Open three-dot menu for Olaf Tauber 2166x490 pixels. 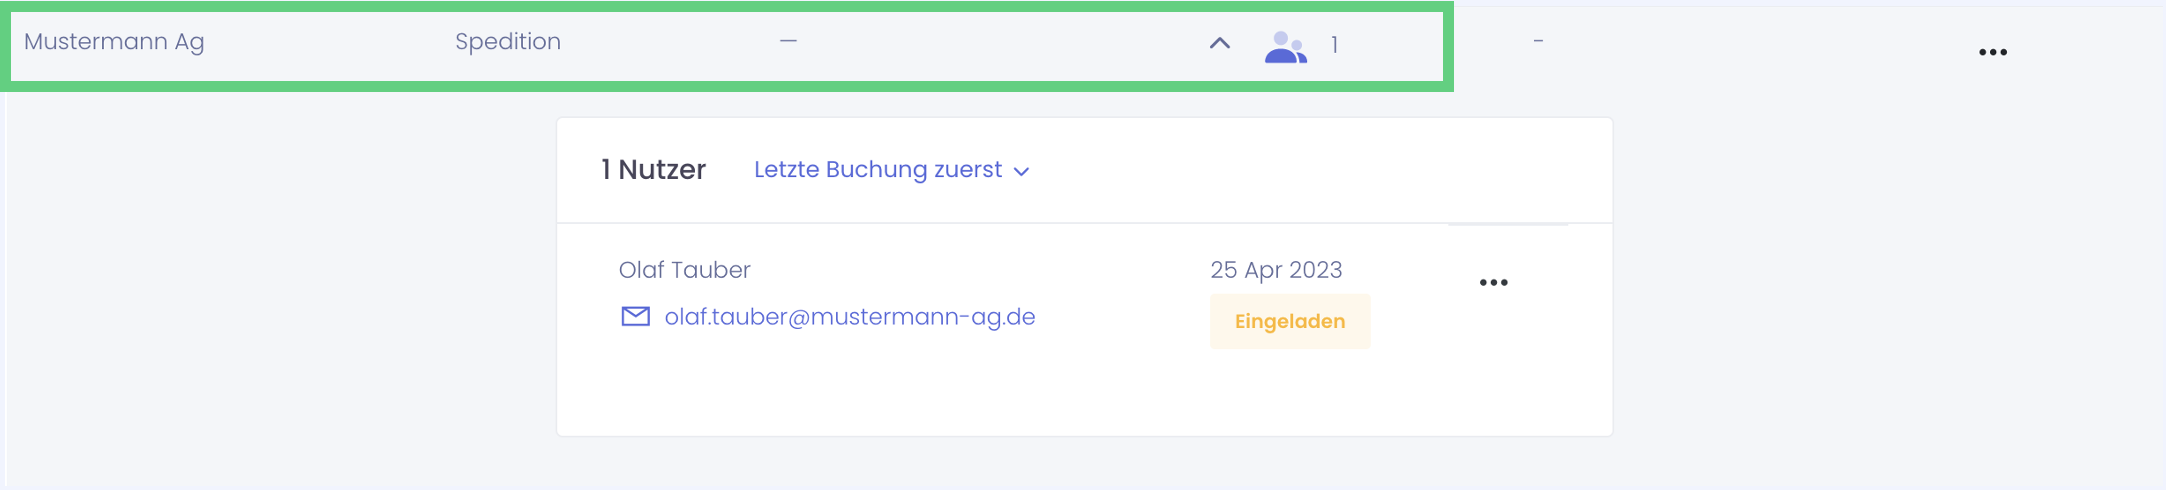[1493, 283]
